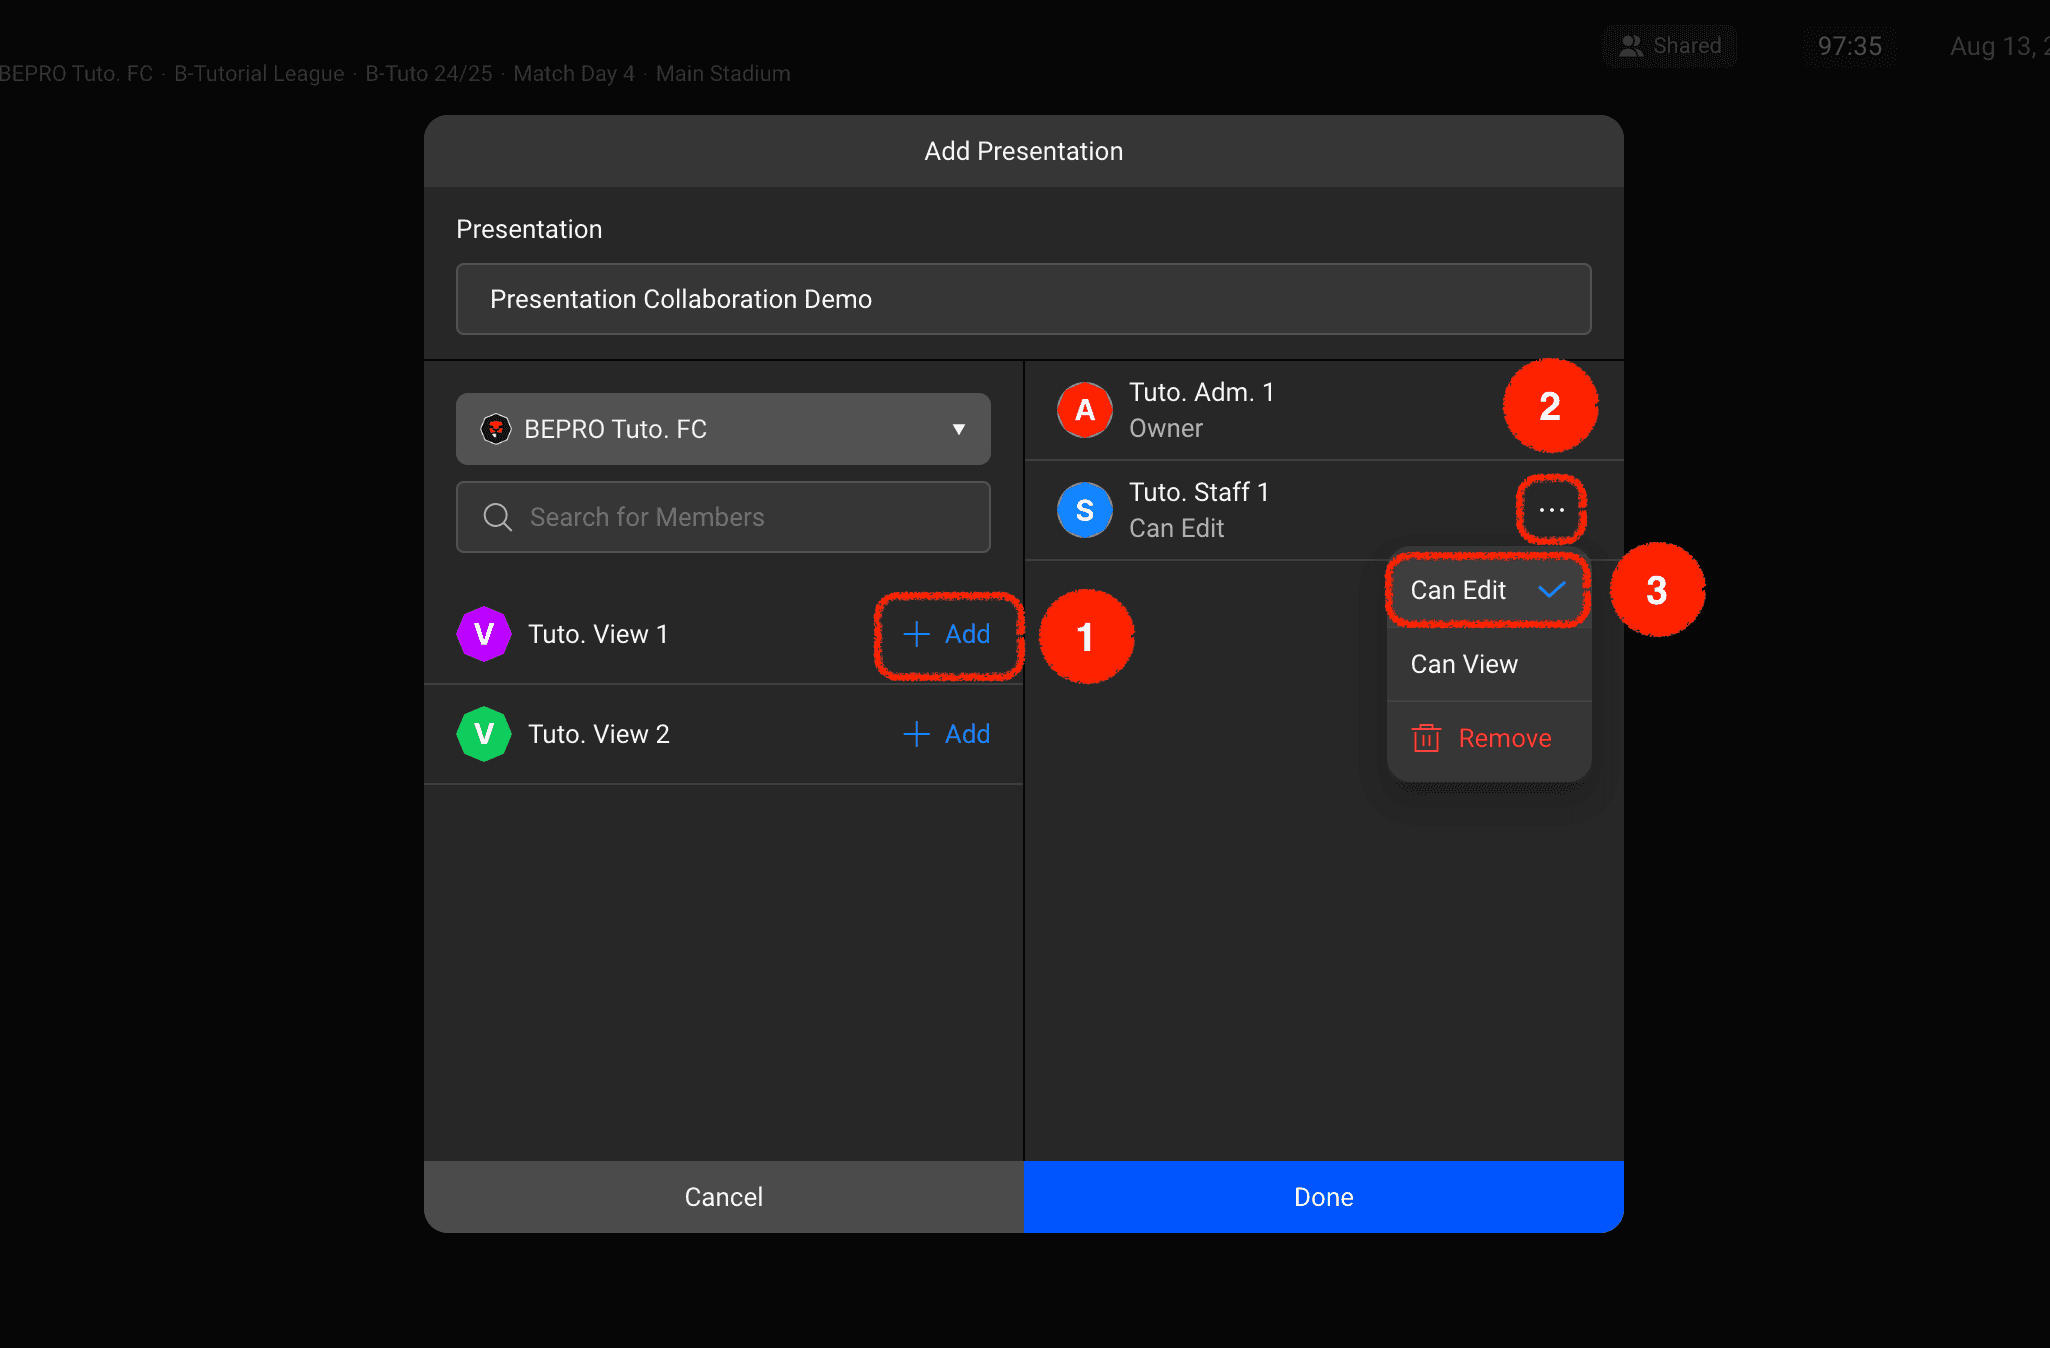Choose Remove from the permissions menu
Image resolution: width=2050 pixels, height=1348 pixels.
tap(1504, 738)
